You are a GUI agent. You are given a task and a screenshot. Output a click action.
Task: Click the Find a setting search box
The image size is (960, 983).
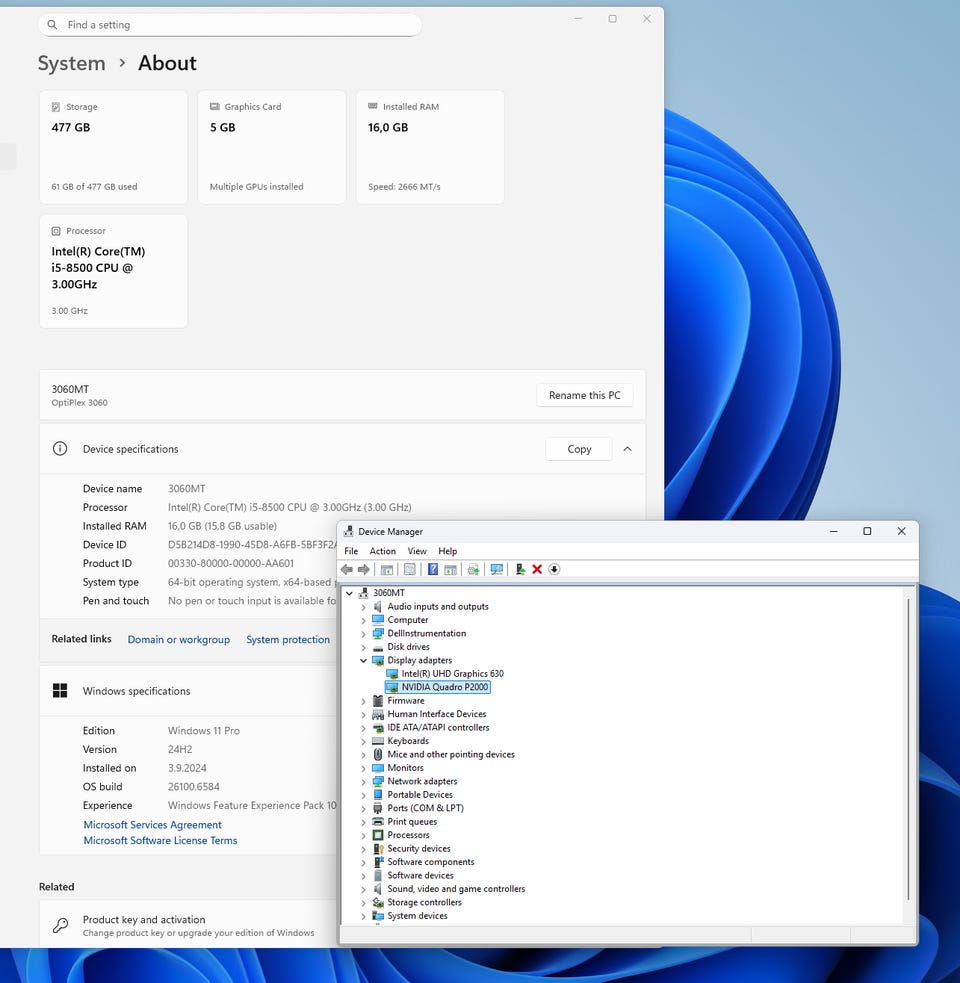tap(230, 25)
